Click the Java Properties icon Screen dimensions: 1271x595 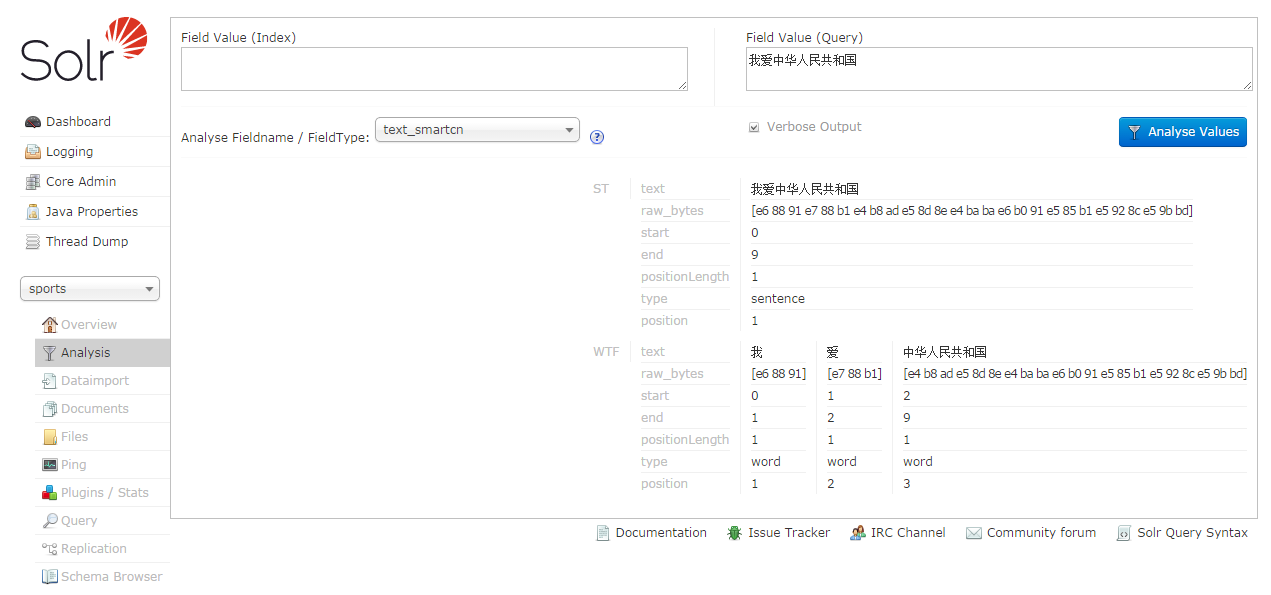point(33,212)
